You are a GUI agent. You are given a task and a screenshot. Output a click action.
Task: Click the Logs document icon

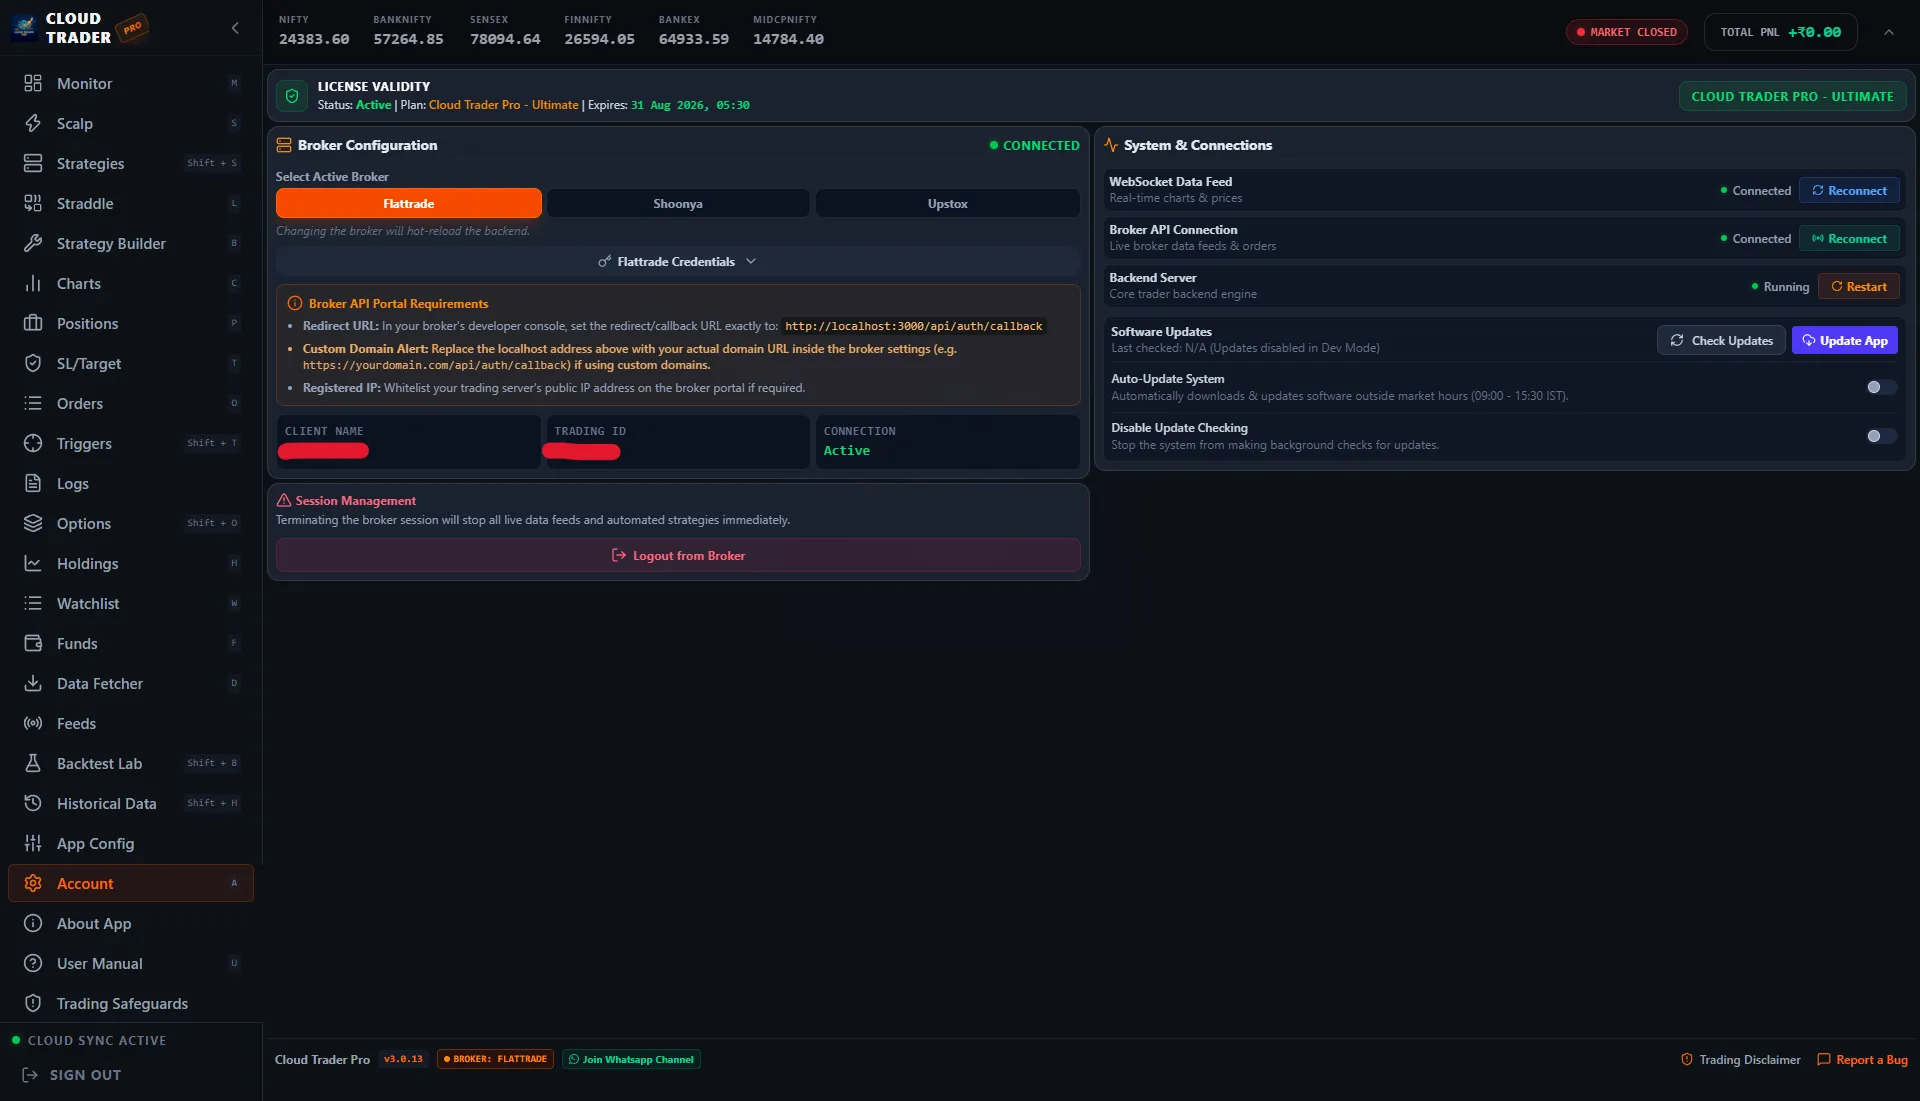(33, 483)
